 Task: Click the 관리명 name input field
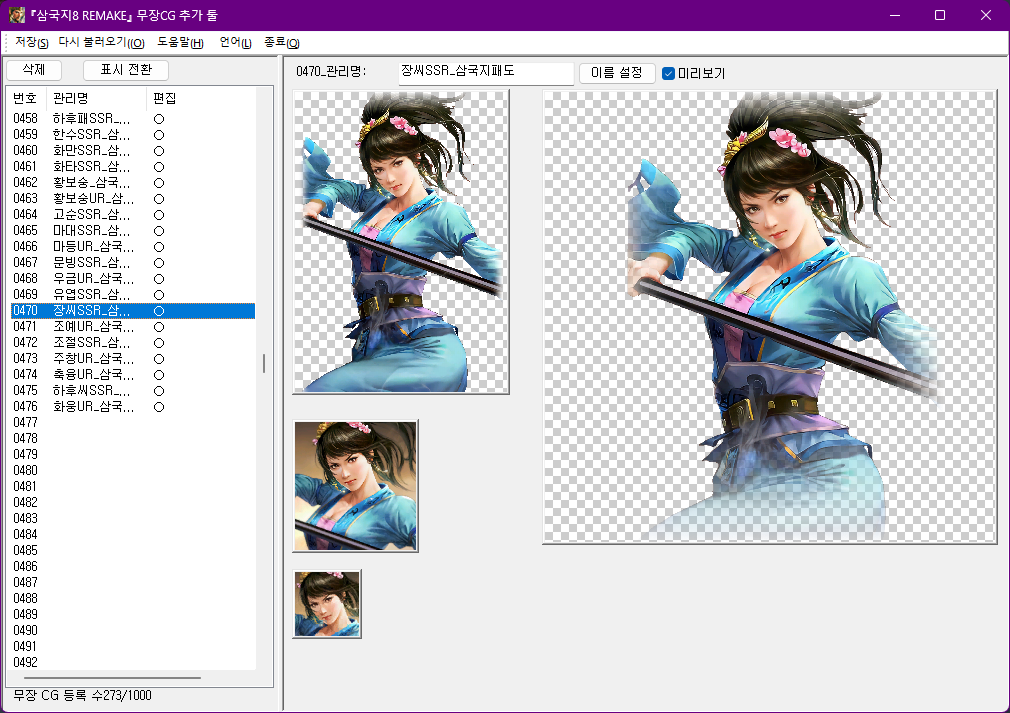tap(486, 73)
